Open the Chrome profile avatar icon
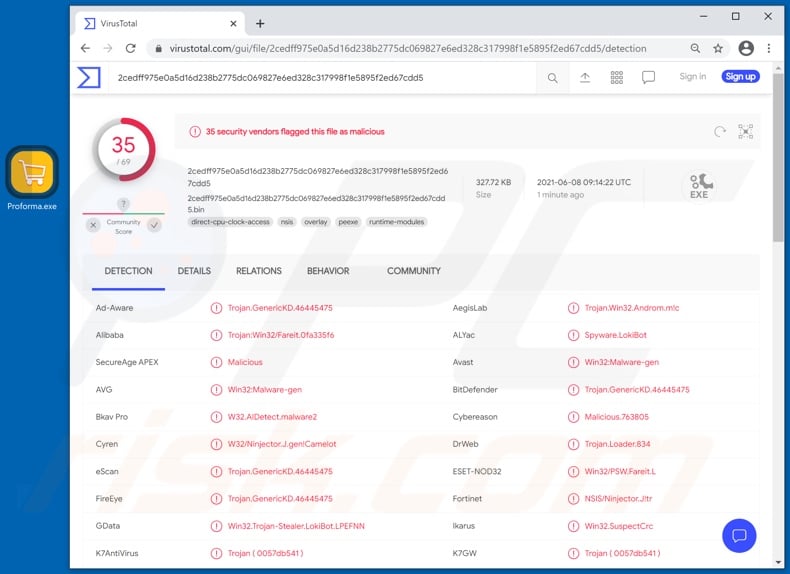Screen dimensions: 790x574 746,48
